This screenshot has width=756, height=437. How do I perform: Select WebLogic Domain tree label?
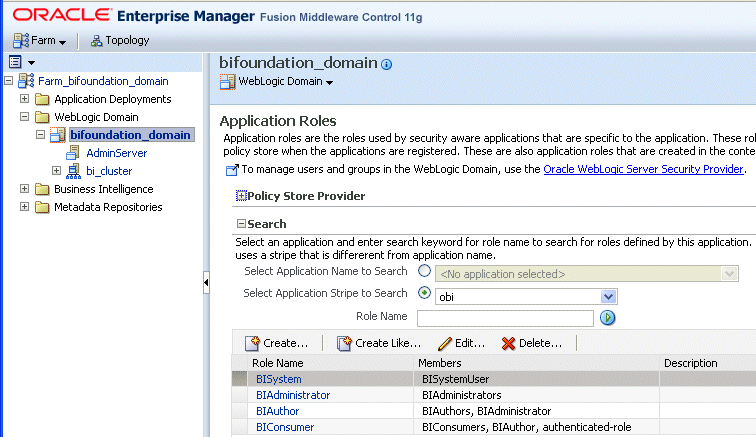96,117
